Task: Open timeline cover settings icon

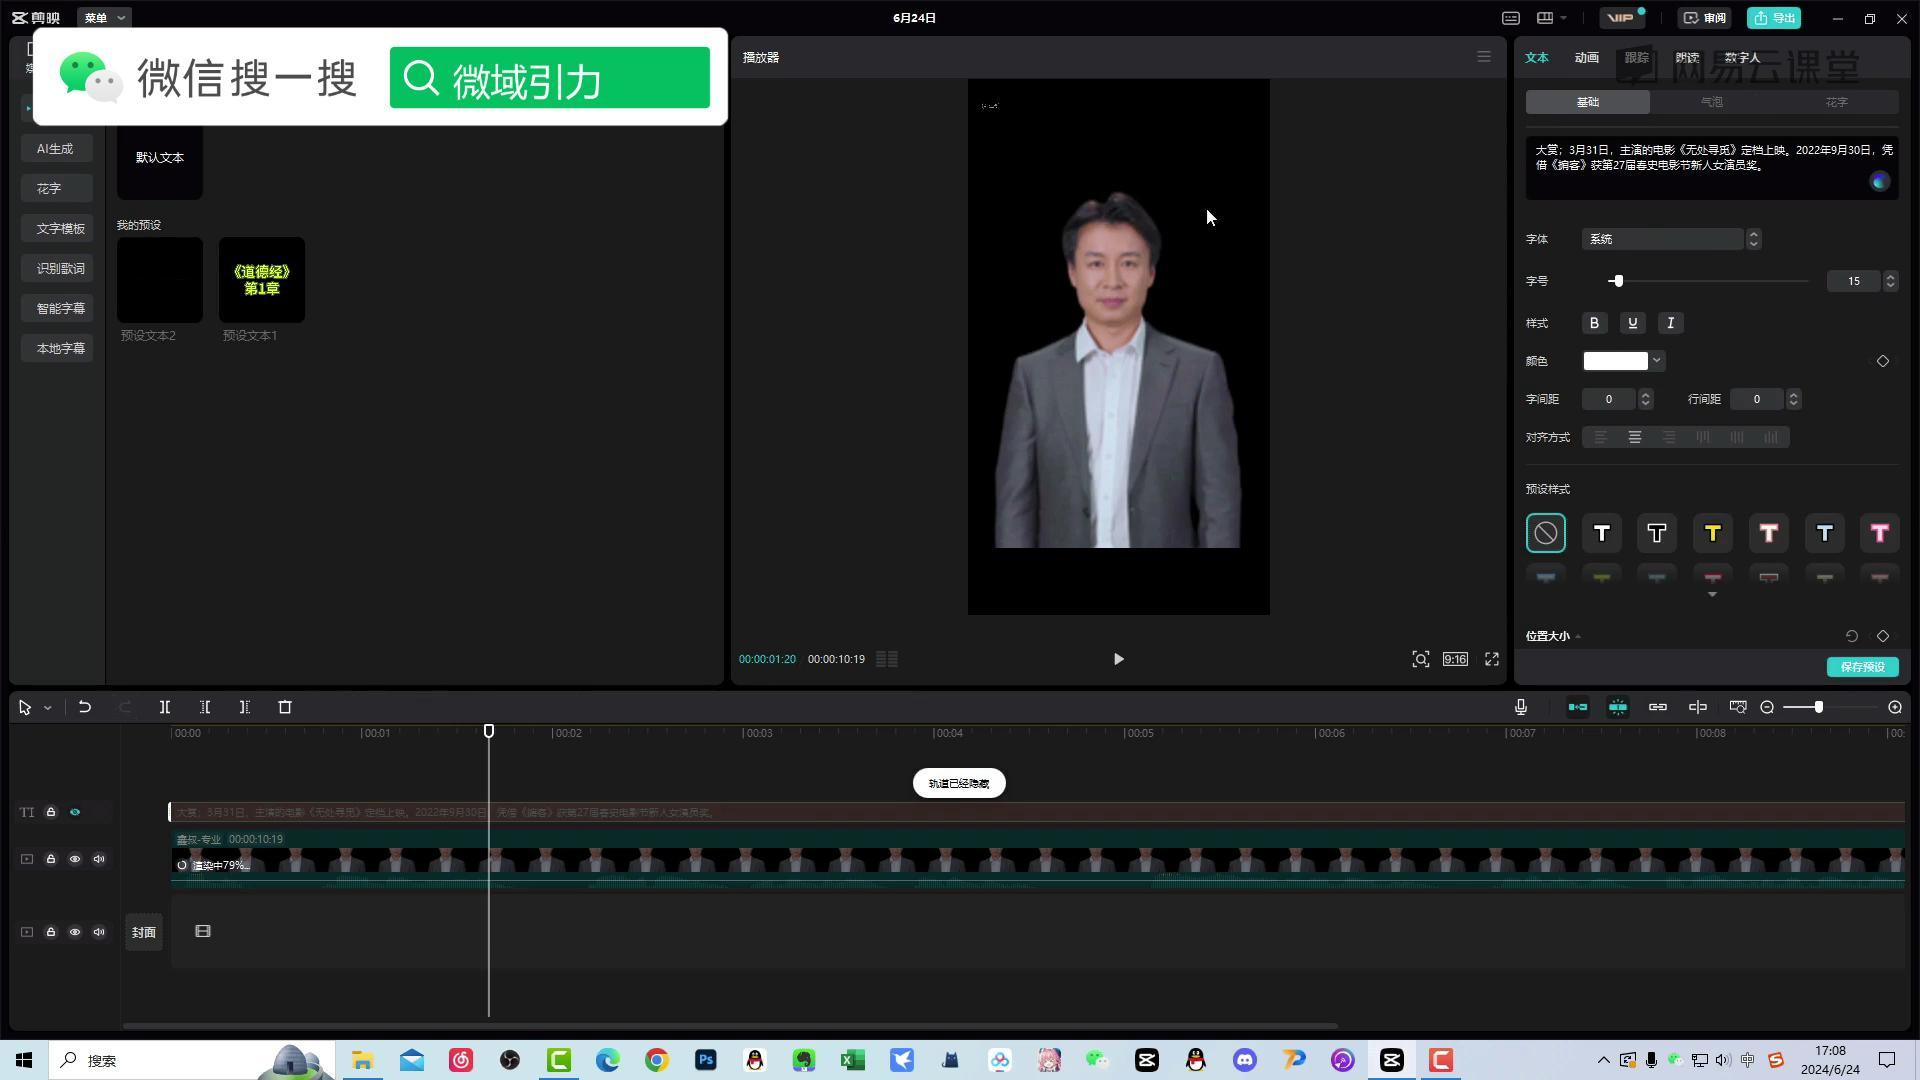Action: click(1738, 707)
